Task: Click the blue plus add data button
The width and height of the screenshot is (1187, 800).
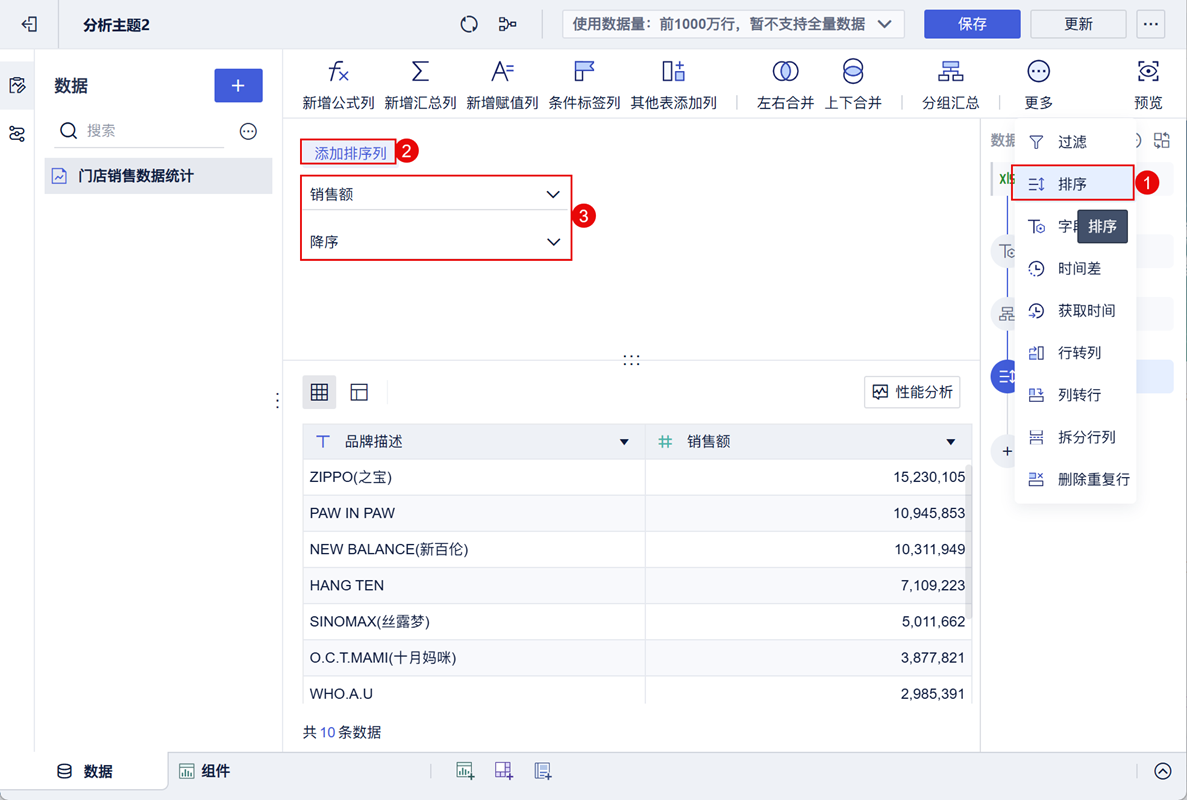Action: tap(238, 86)
